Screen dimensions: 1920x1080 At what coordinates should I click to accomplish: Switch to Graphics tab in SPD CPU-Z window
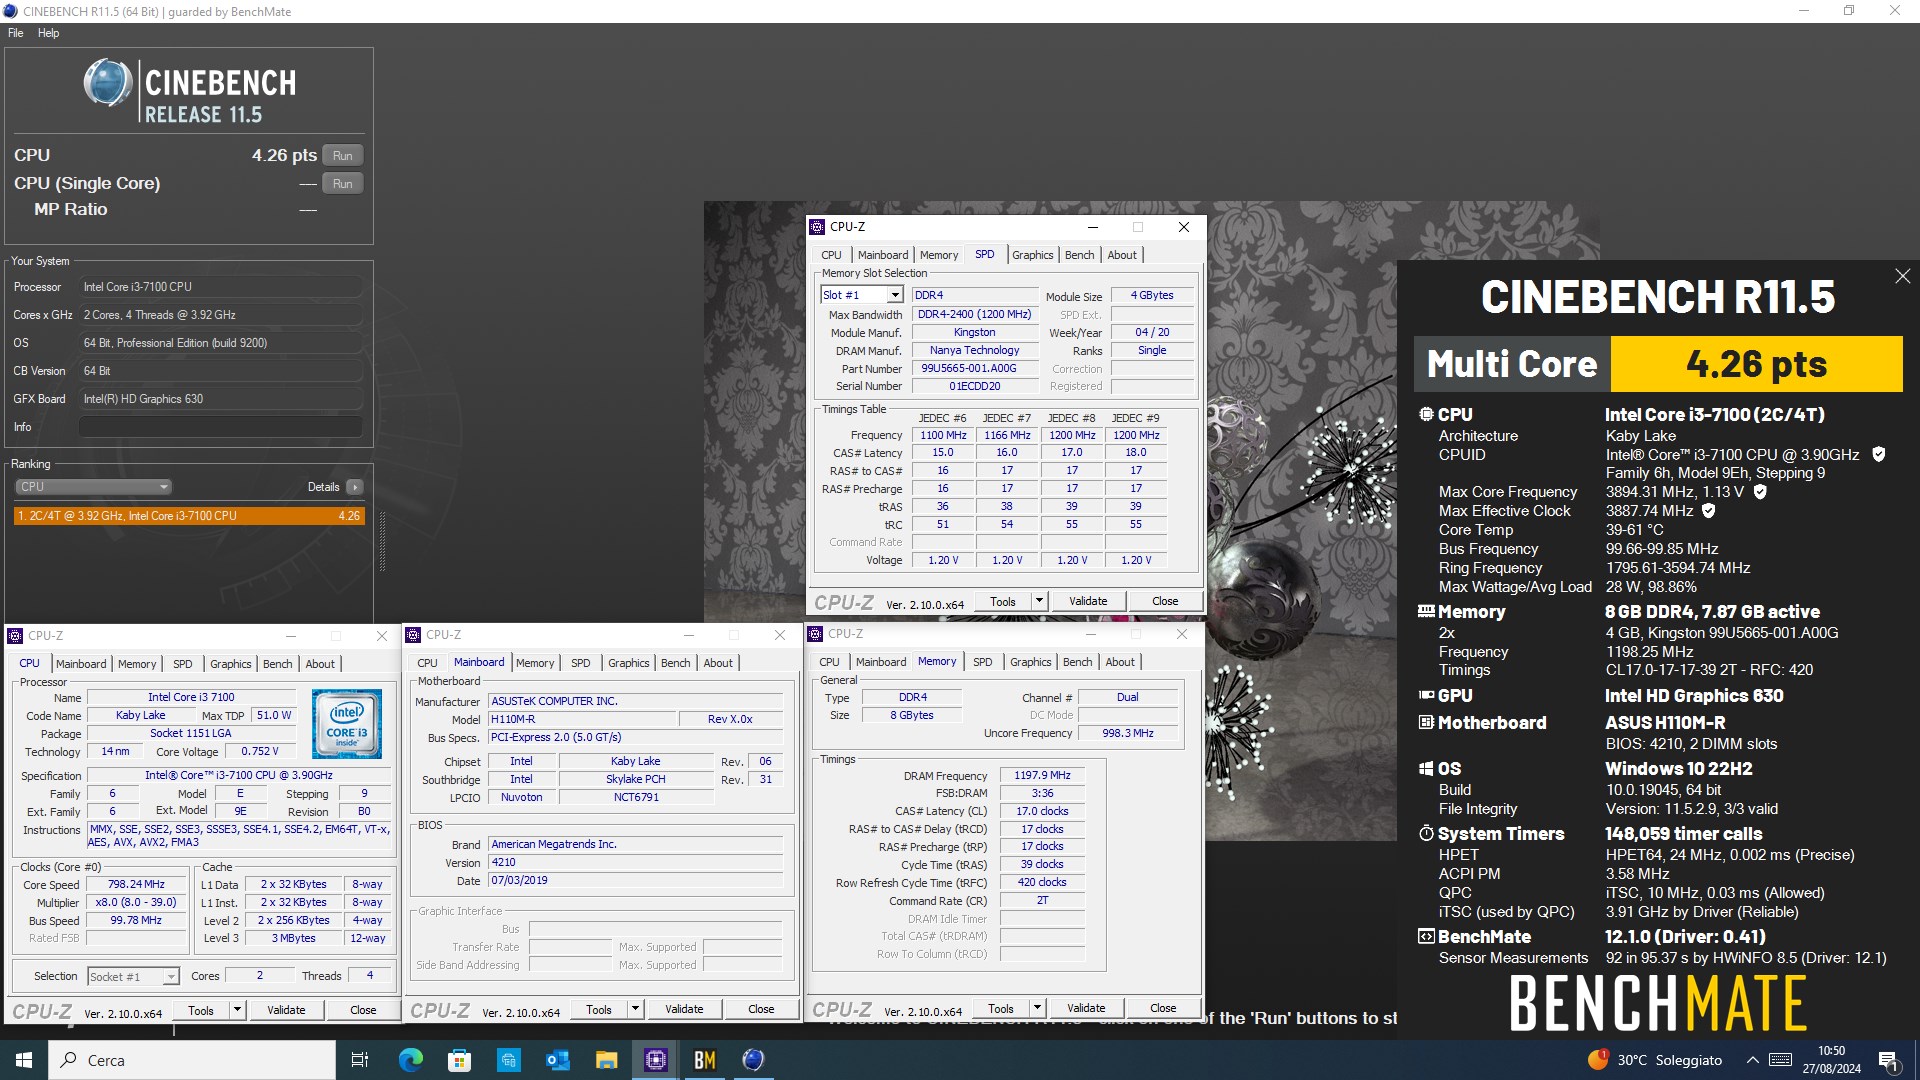(1032, 255)
